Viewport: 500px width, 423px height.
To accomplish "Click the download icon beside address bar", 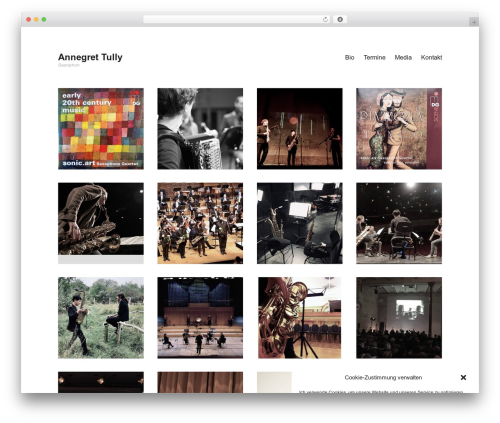I will 340,19.
